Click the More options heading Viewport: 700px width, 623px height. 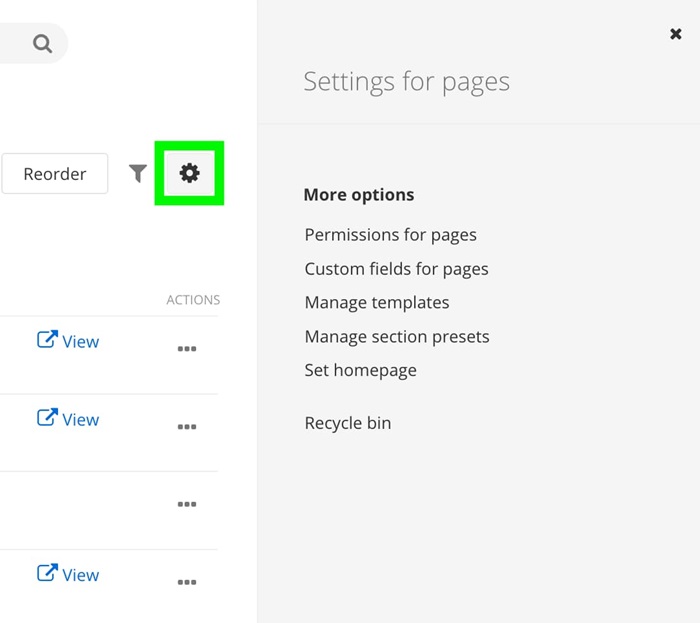tap(359, 195)
